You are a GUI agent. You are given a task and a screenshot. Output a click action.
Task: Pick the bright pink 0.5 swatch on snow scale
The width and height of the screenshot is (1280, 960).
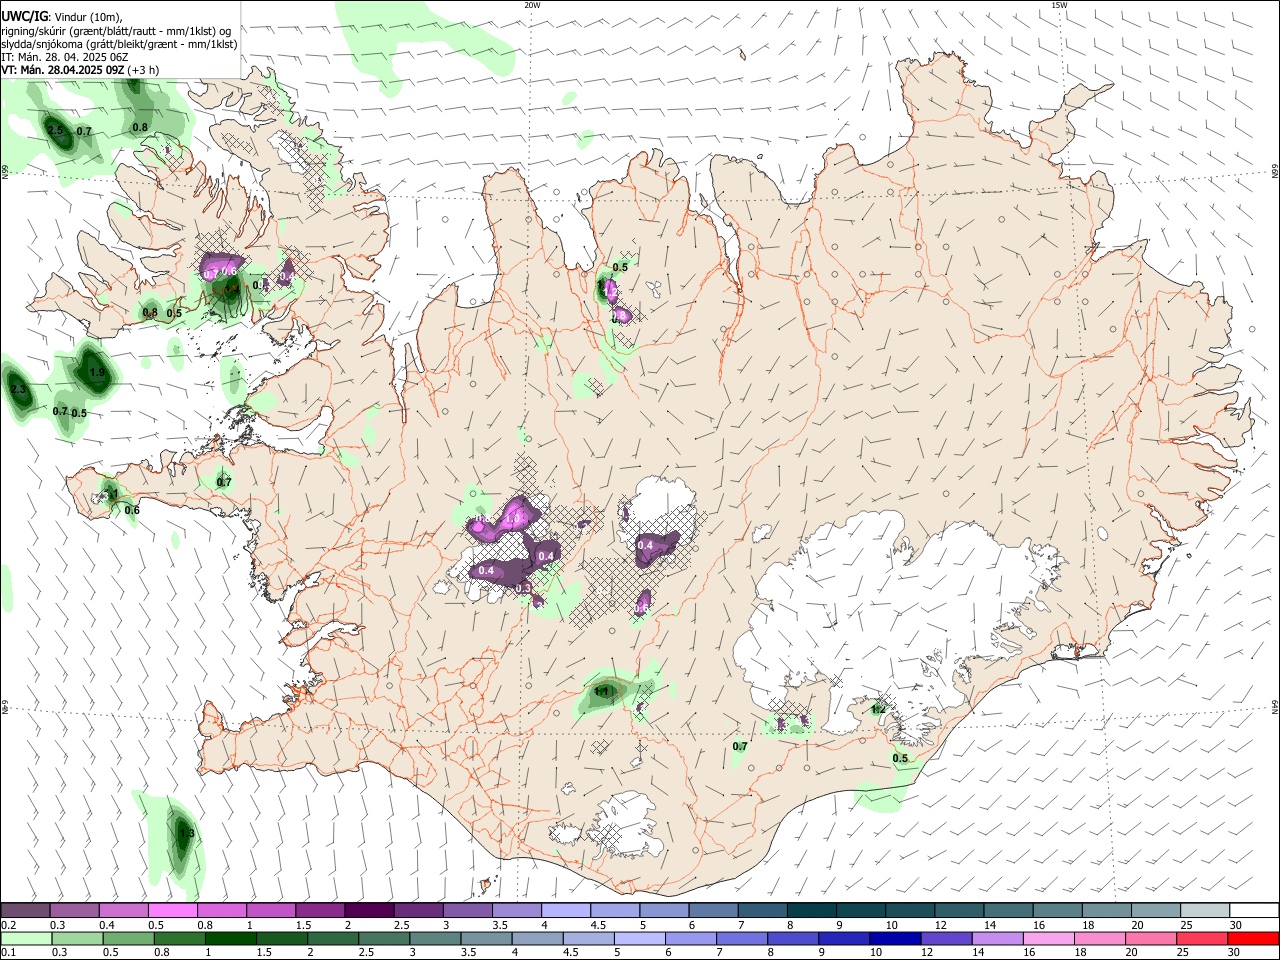(x=172, y=910)
